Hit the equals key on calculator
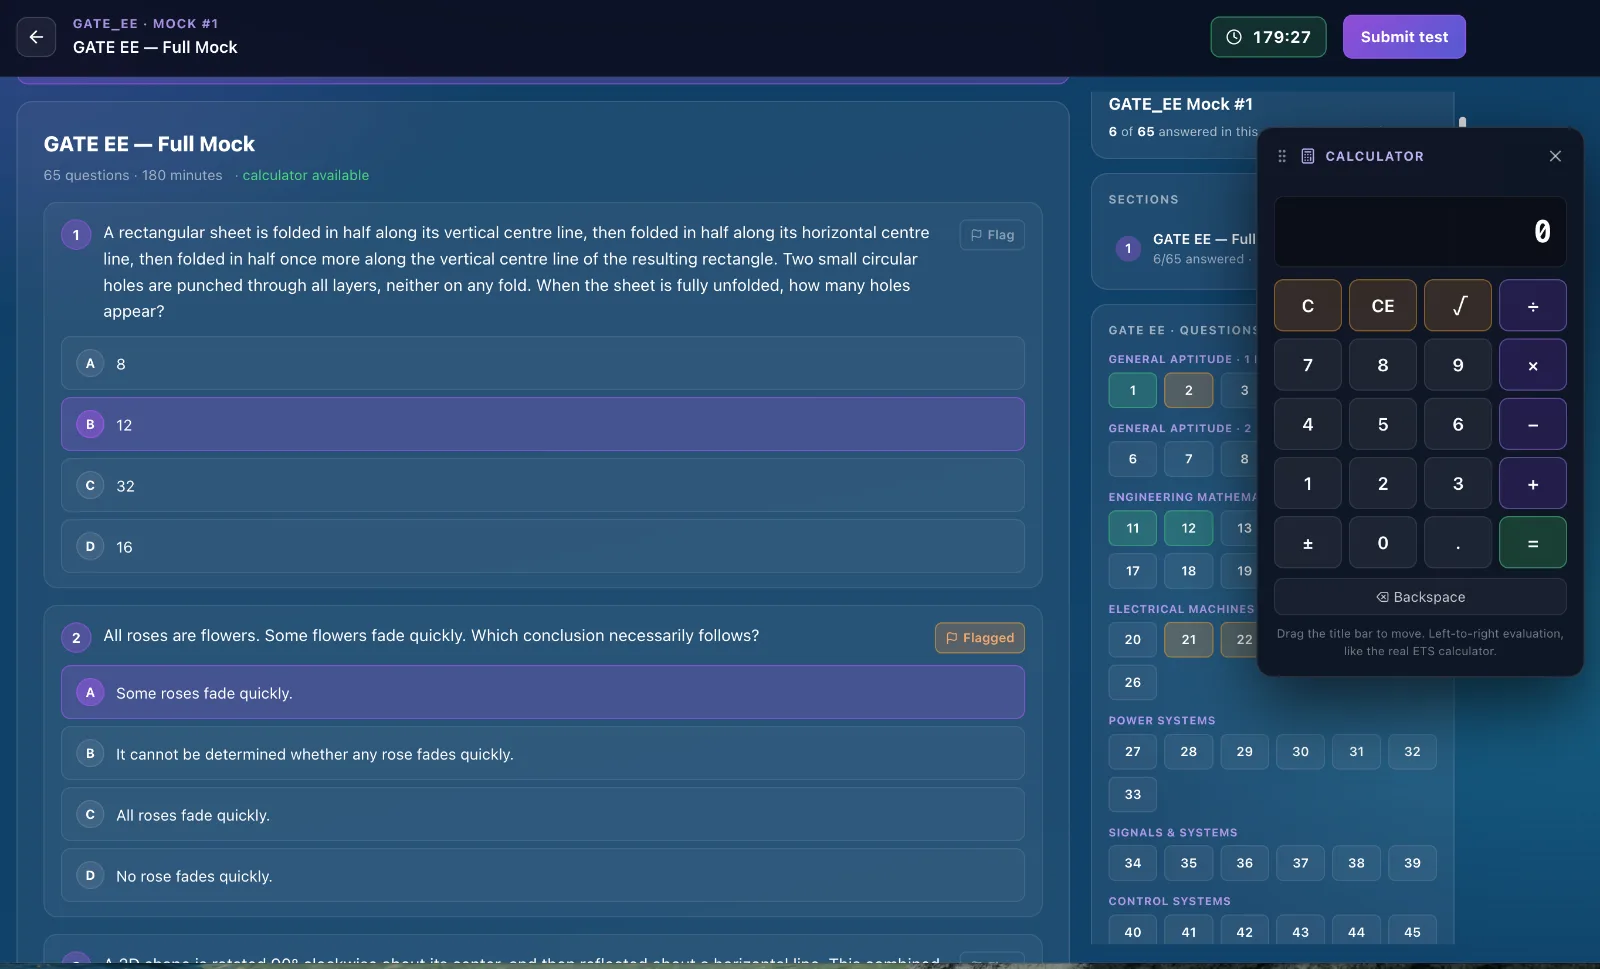 tap(1533, 542)
